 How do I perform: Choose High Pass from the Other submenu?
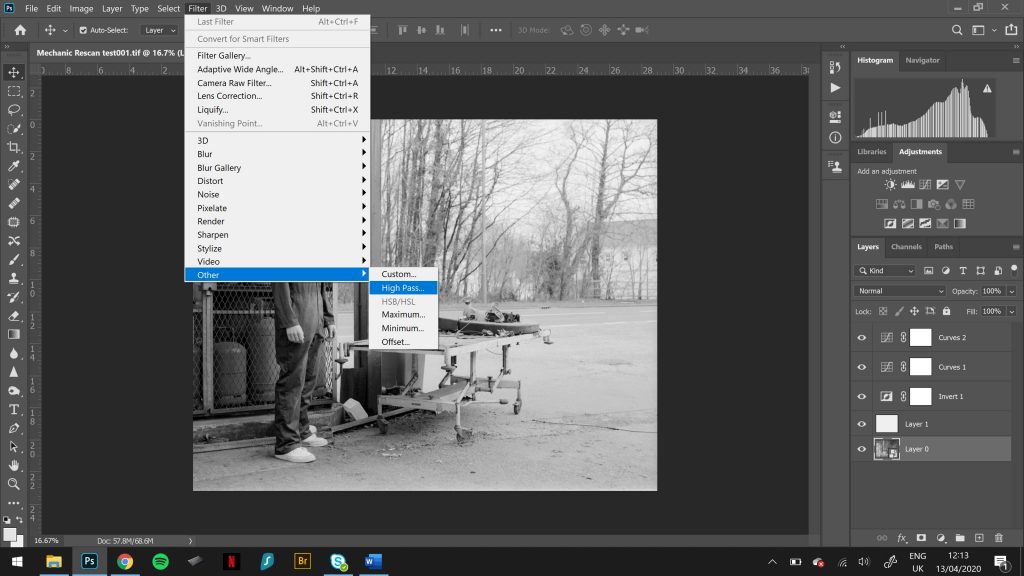point(402,288)
